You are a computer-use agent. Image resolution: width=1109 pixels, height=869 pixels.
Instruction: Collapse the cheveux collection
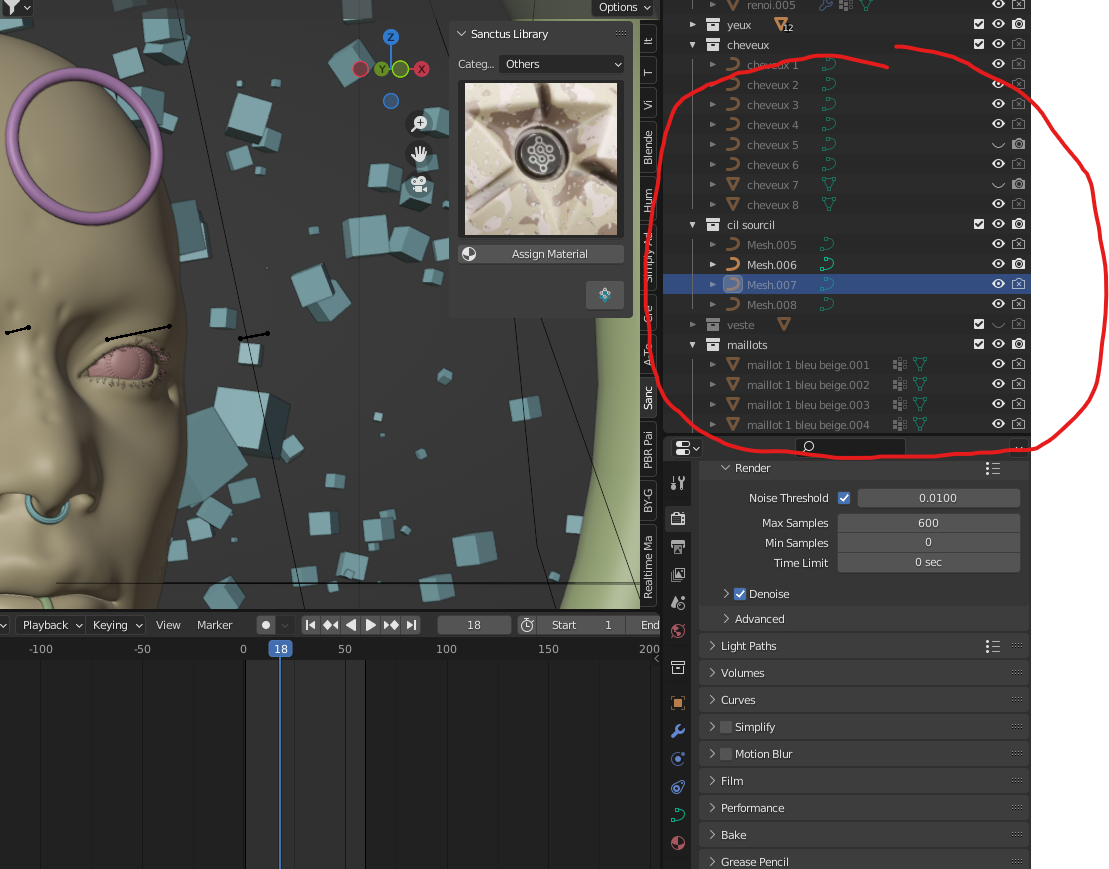click(692, 45)
